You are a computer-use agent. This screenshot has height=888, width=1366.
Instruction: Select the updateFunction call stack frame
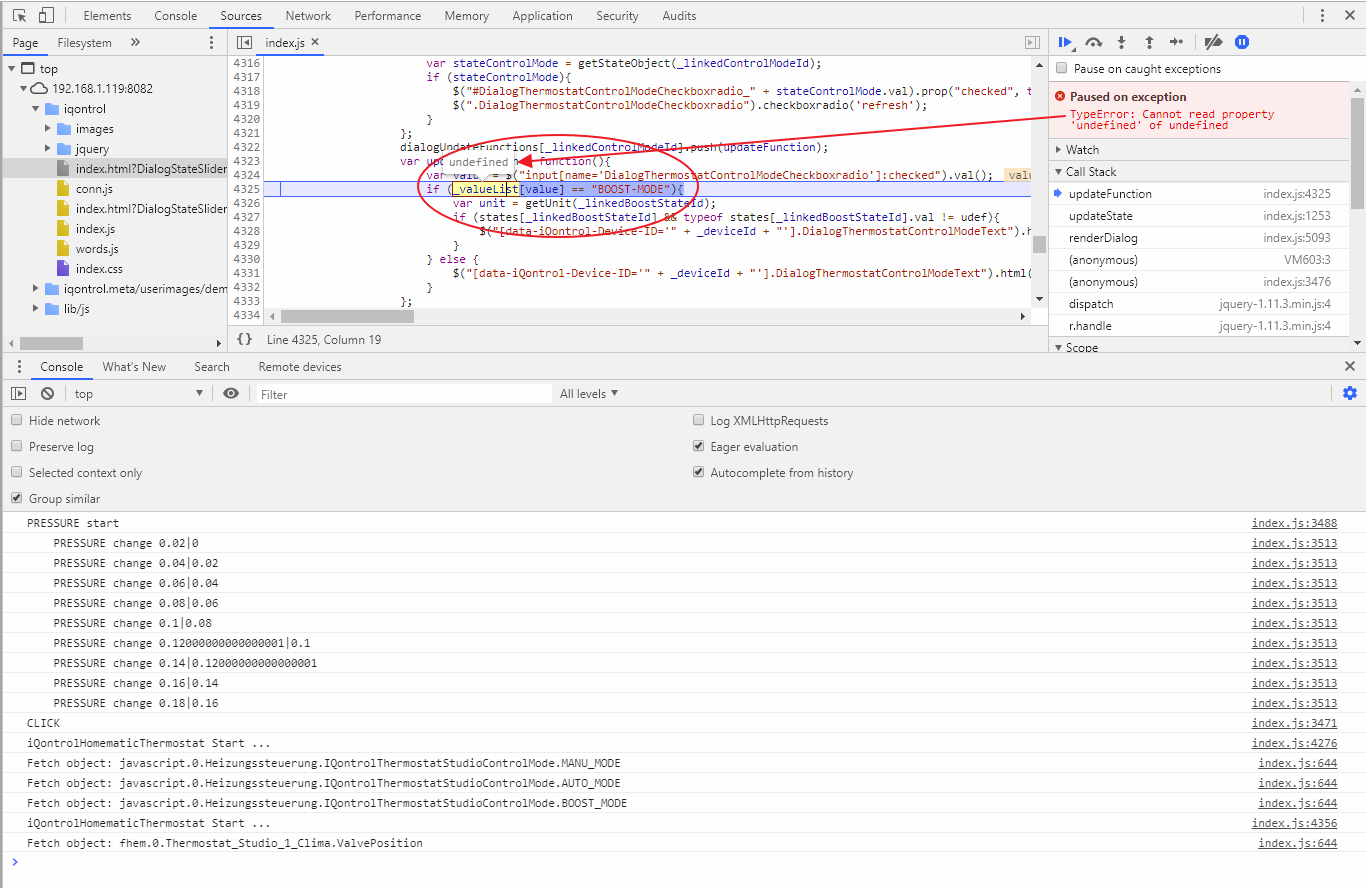coord(1199,194)
